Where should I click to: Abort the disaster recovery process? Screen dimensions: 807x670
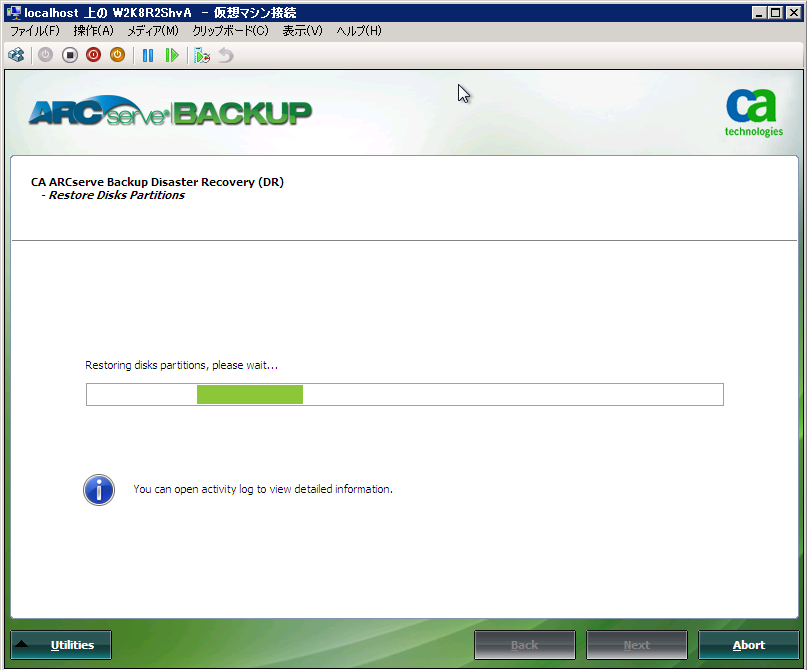[x=749, y=645]
